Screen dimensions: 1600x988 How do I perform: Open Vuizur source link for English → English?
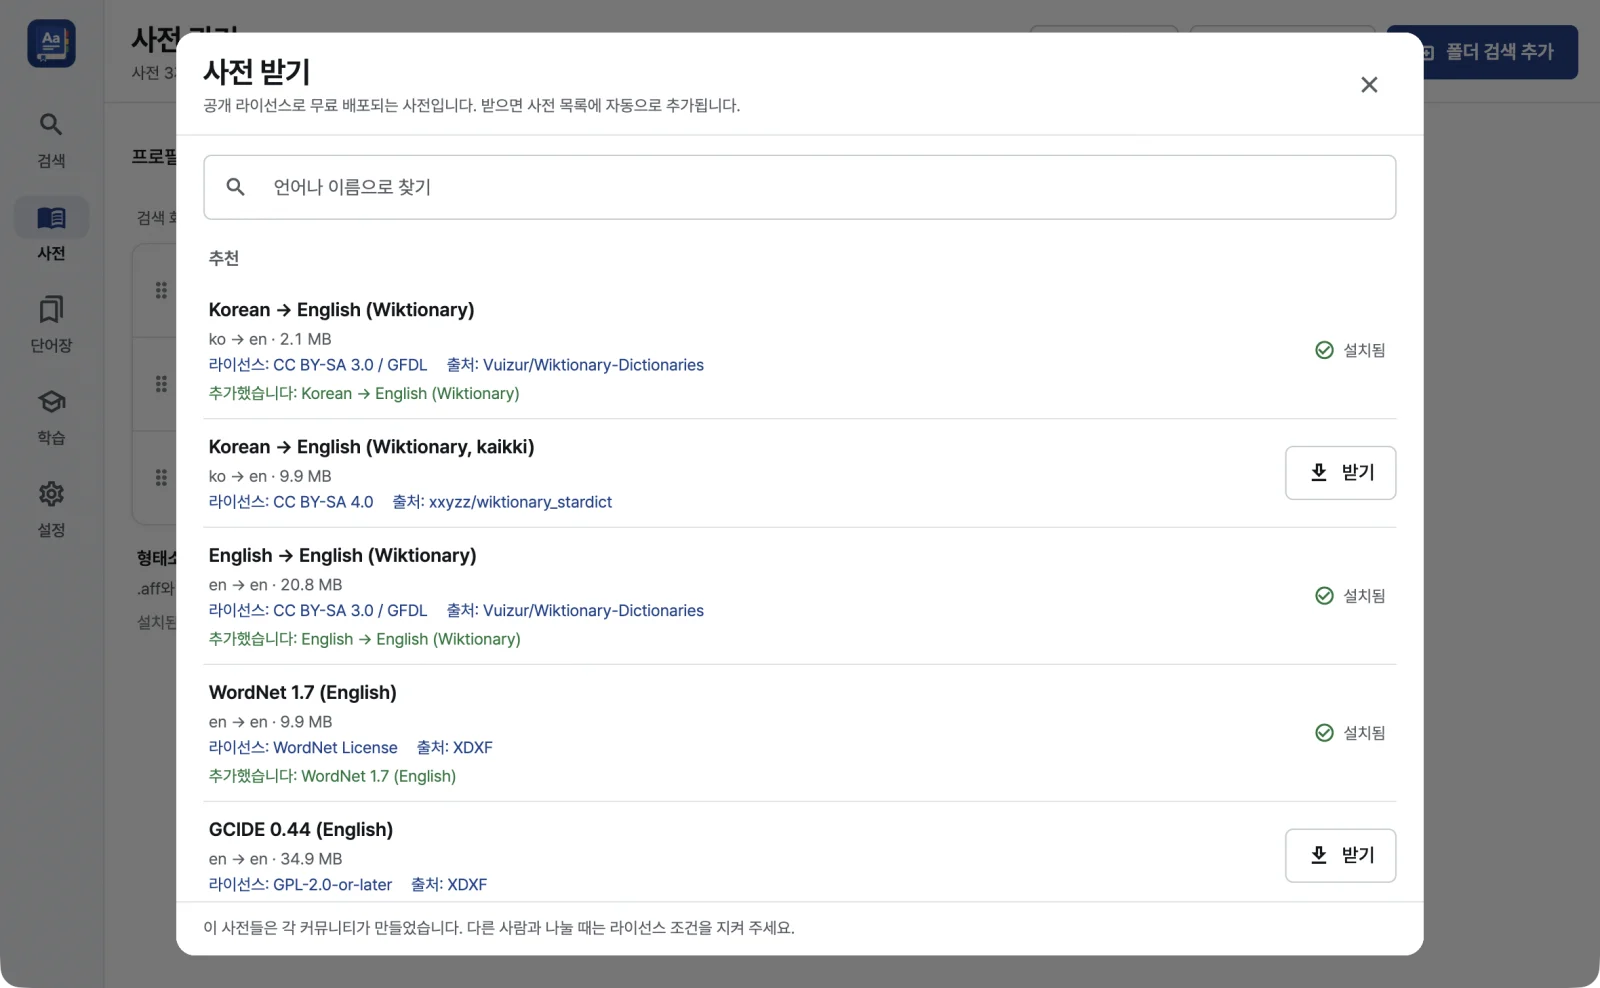coord(575,611)
